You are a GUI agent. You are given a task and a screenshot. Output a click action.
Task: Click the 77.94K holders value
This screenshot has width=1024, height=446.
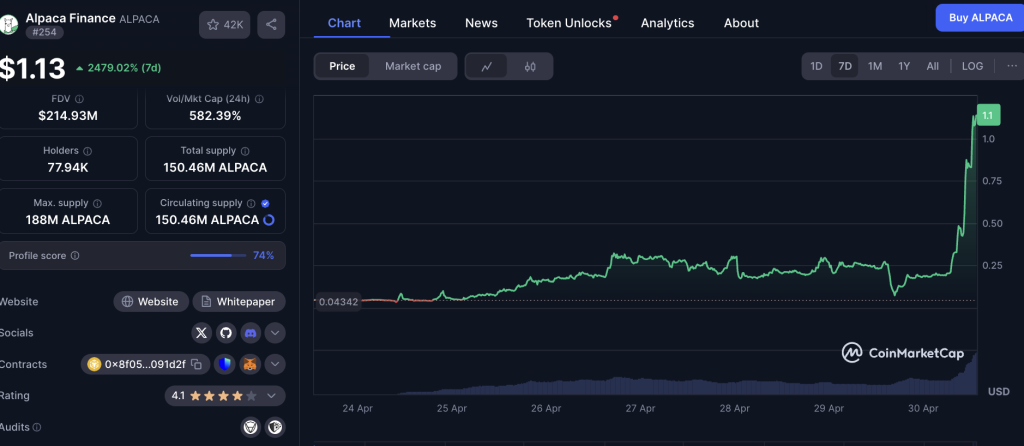click(68, 168)
